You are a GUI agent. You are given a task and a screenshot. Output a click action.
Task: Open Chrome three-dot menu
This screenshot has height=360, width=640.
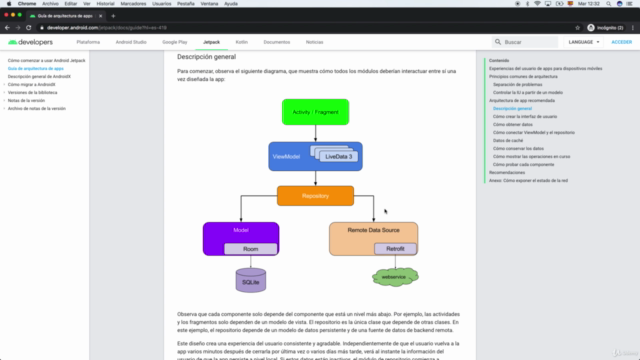pyautogui.click(x=633, y=28)
